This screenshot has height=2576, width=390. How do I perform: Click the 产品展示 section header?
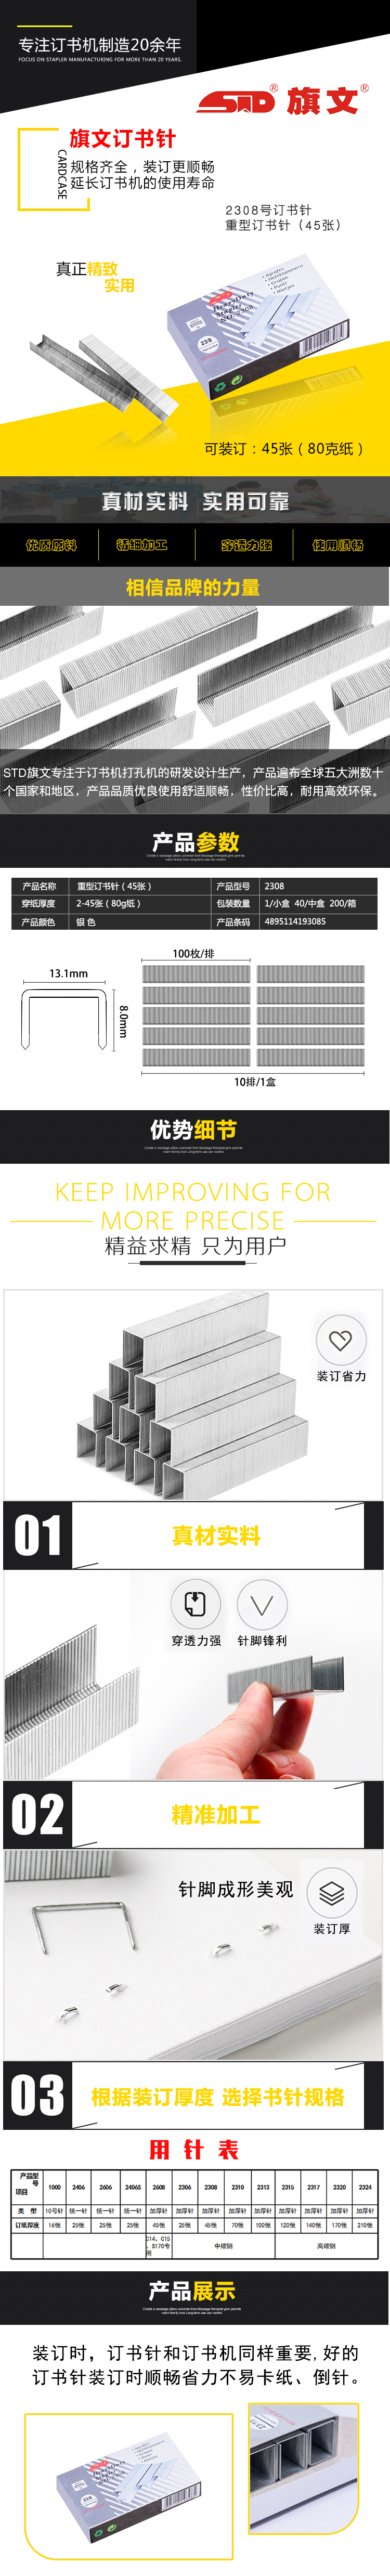(x=195, y=2296)
